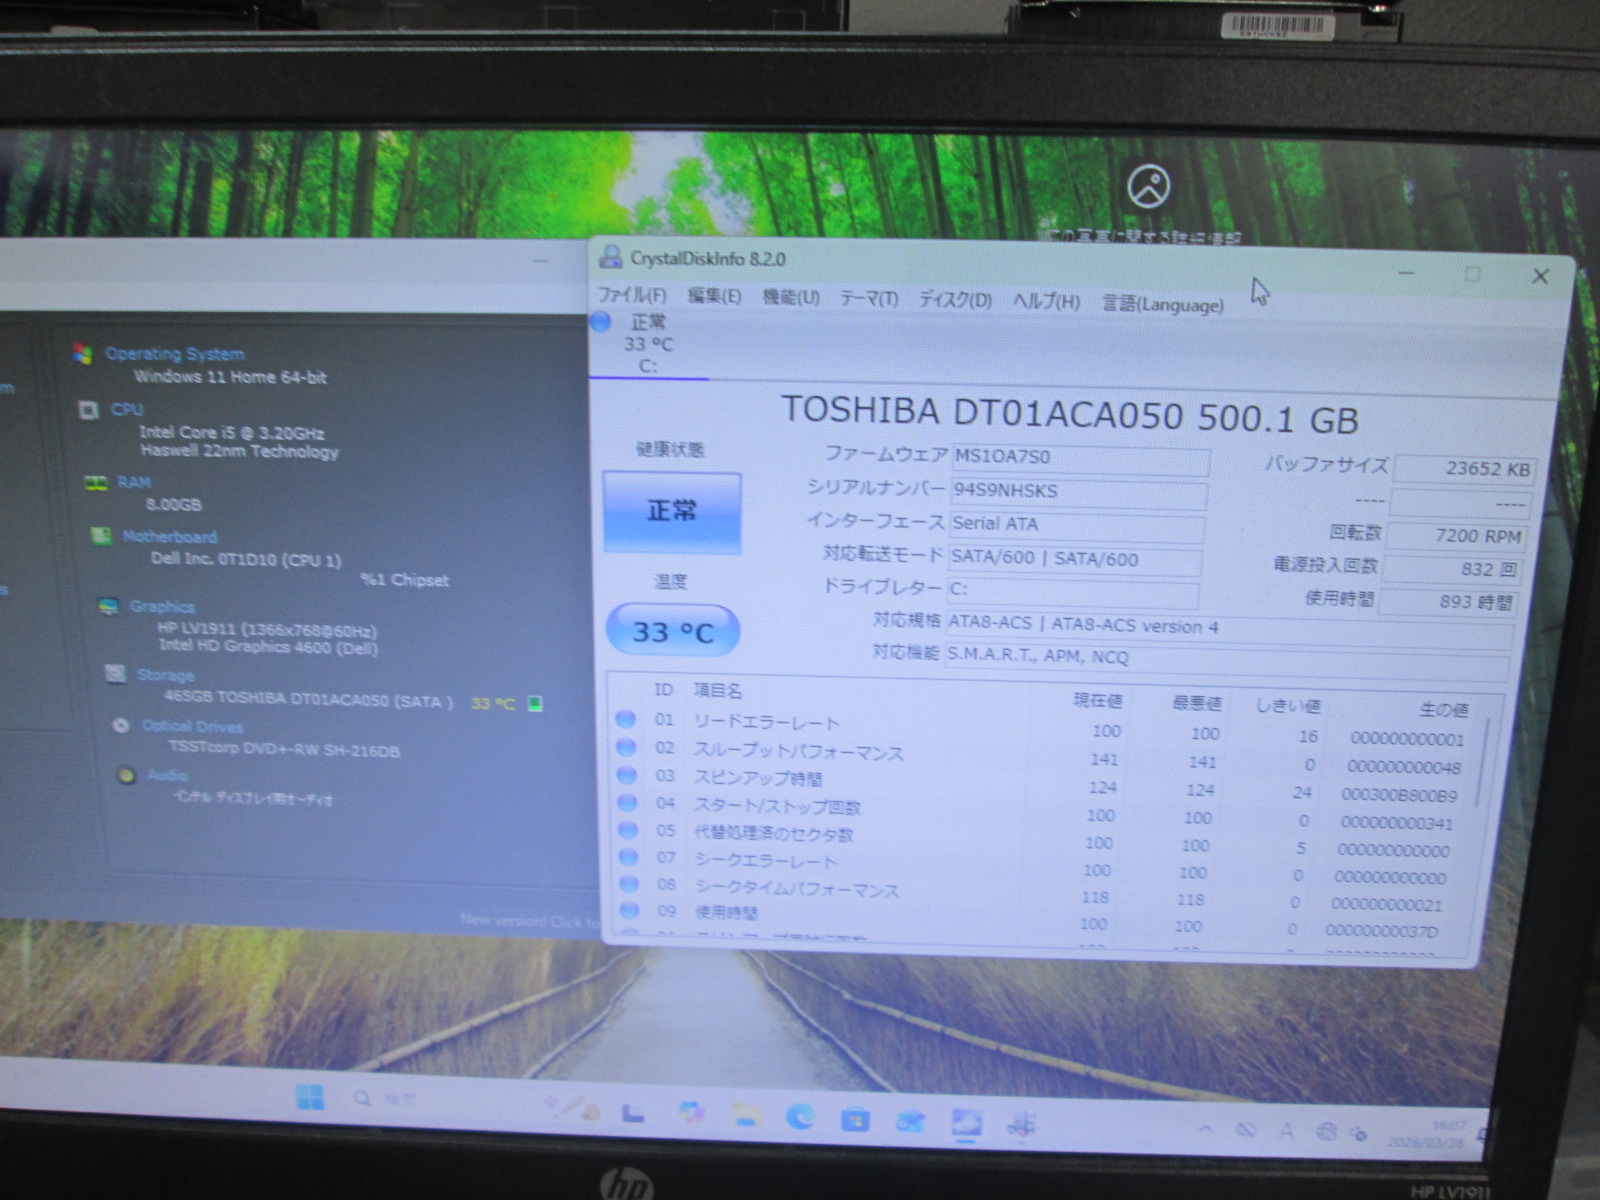Open the 言語(Language) menu

tap(1162, 304)
